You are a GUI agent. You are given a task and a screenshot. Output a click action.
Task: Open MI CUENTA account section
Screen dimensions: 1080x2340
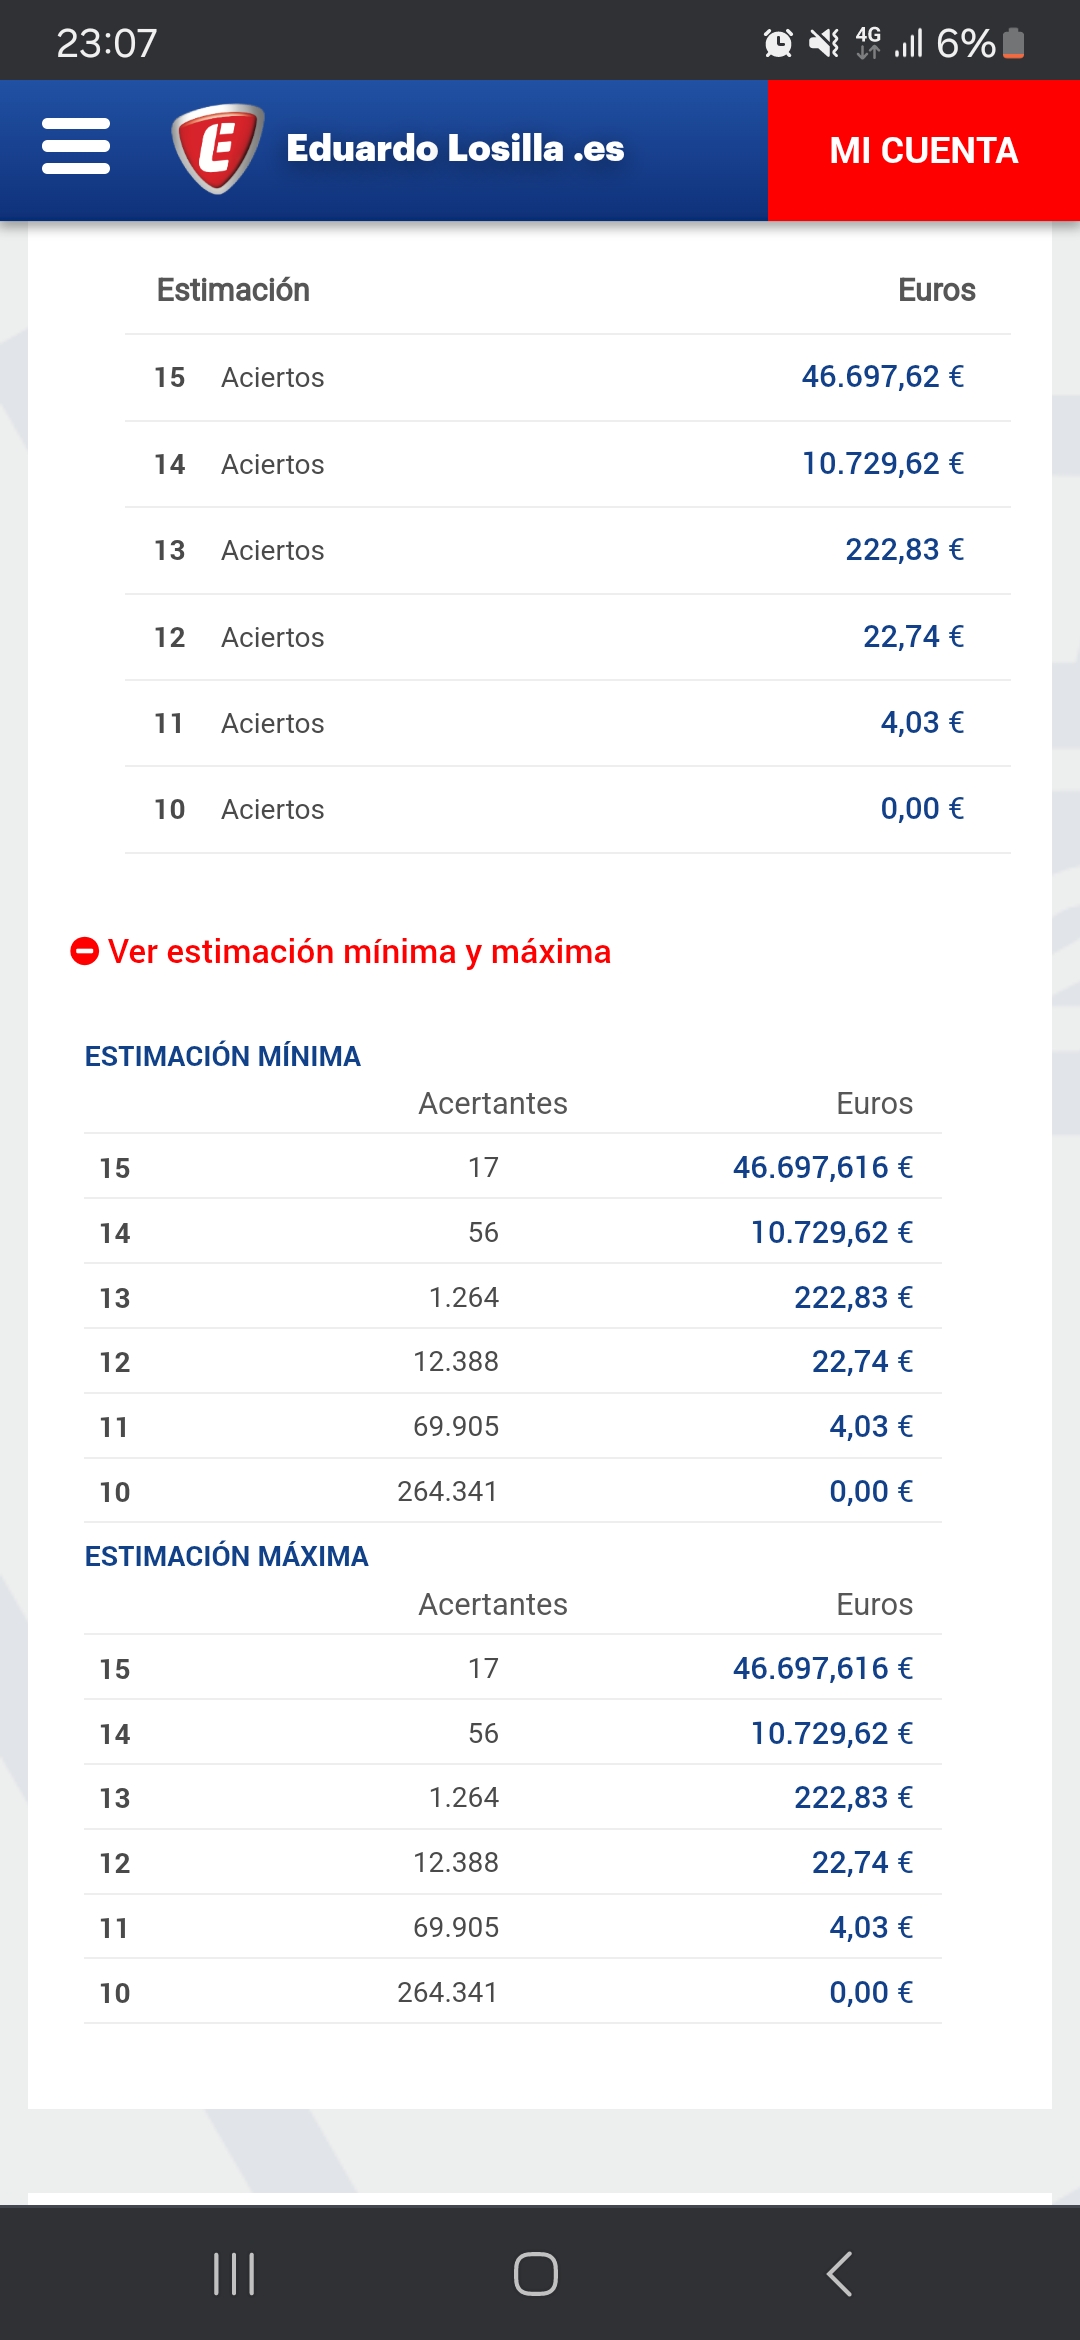(x=923, y=150)
